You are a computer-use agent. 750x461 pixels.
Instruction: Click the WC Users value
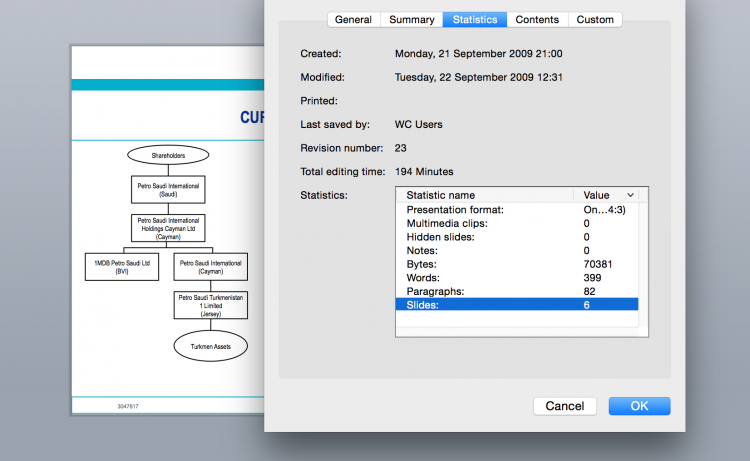point(419,124)
